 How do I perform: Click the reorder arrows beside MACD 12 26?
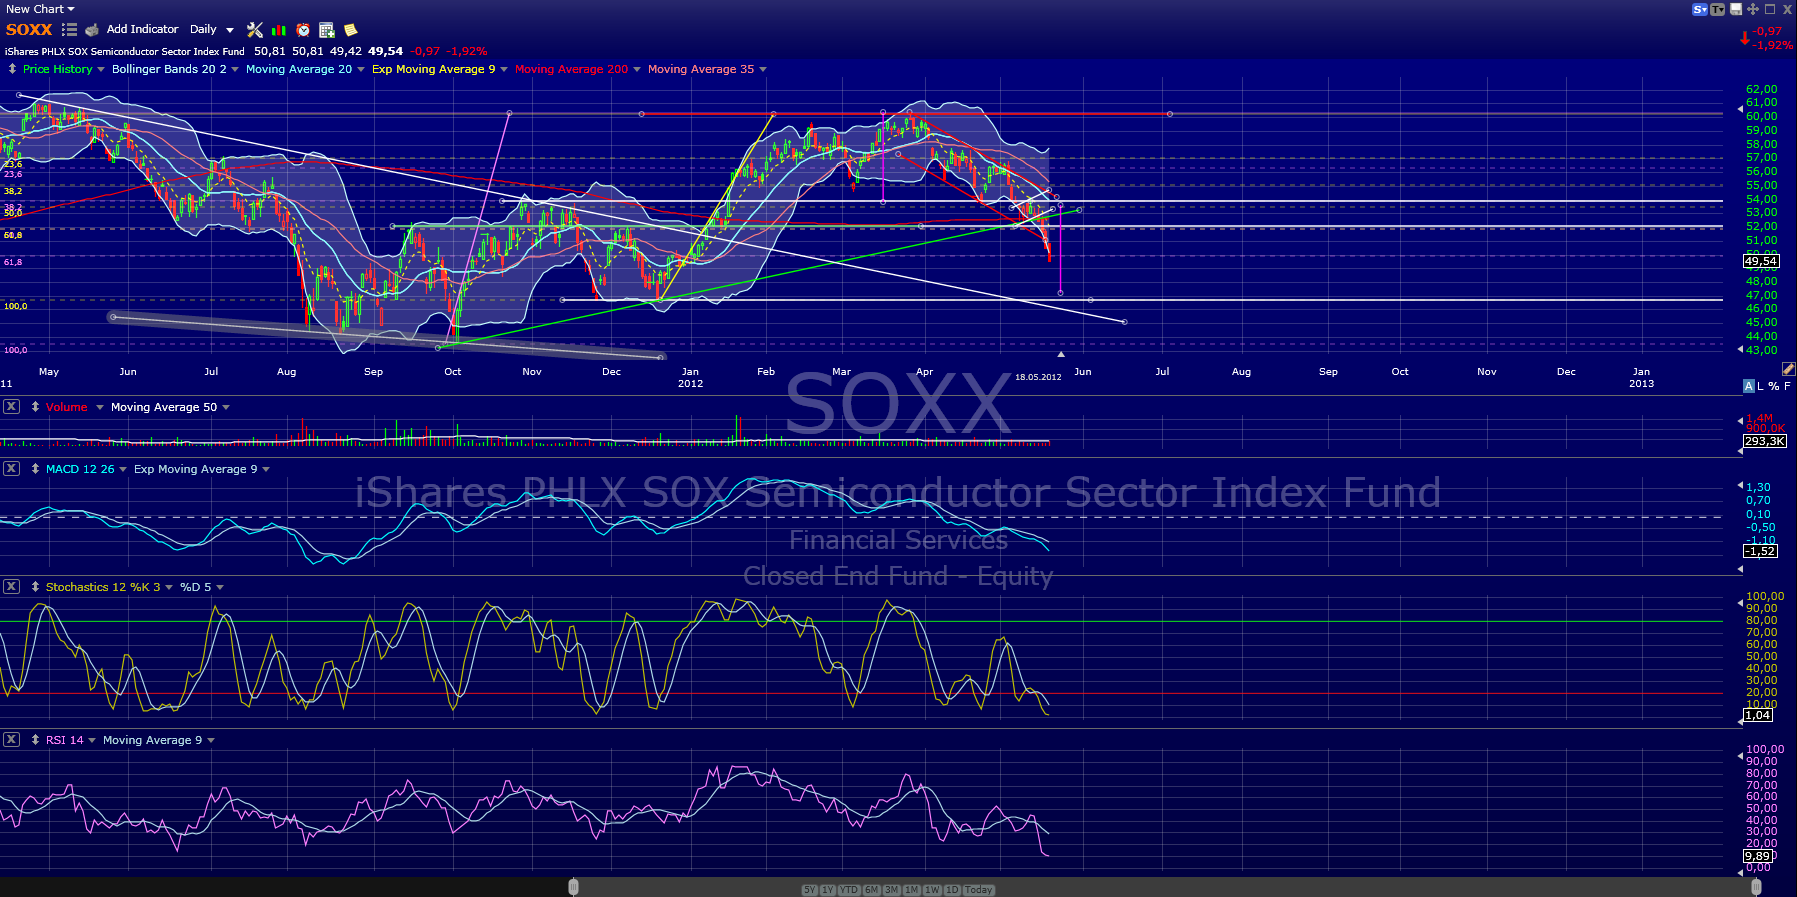point(35,469)
